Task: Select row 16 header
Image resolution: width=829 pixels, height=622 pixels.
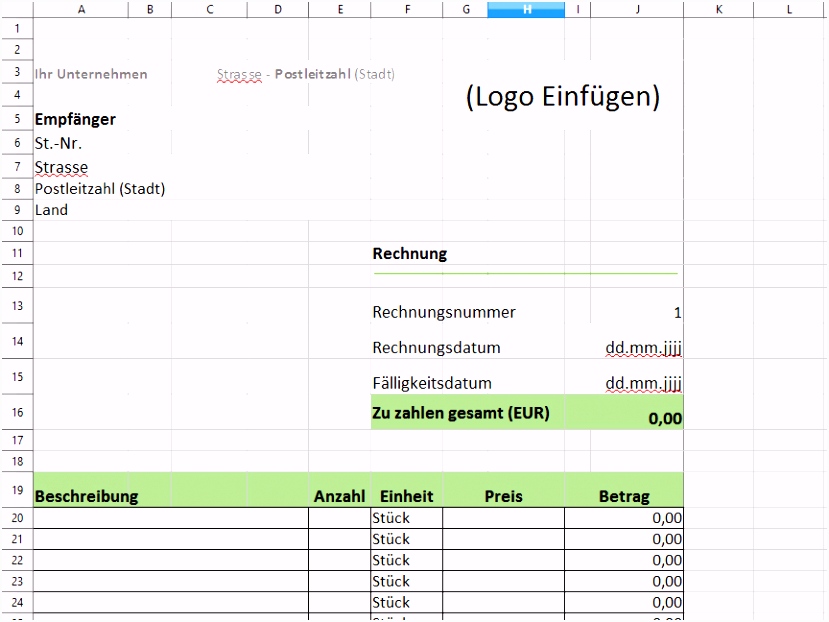Action: [x=17, y=412]
